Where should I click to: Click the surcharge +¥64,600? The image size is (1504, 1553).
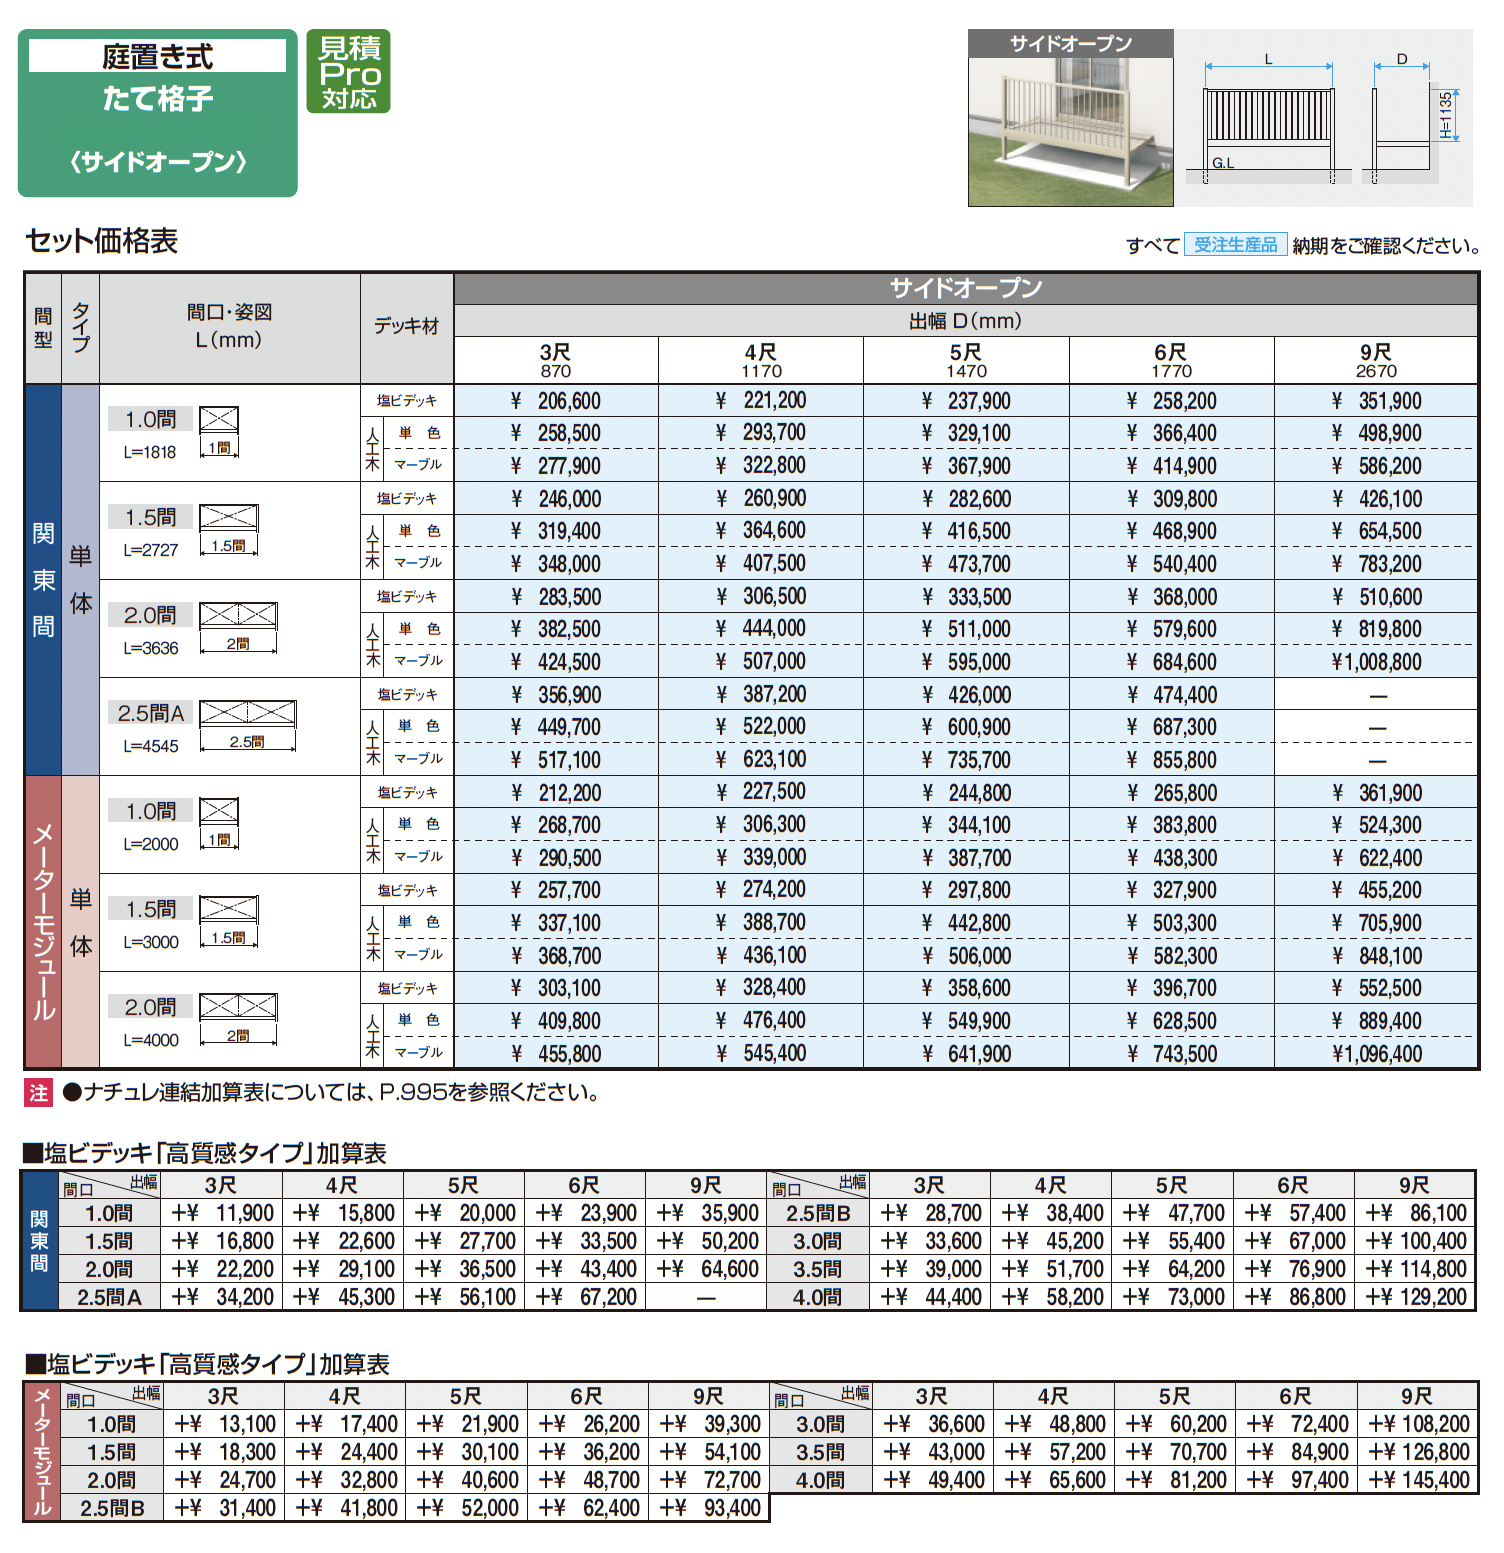707,1269
